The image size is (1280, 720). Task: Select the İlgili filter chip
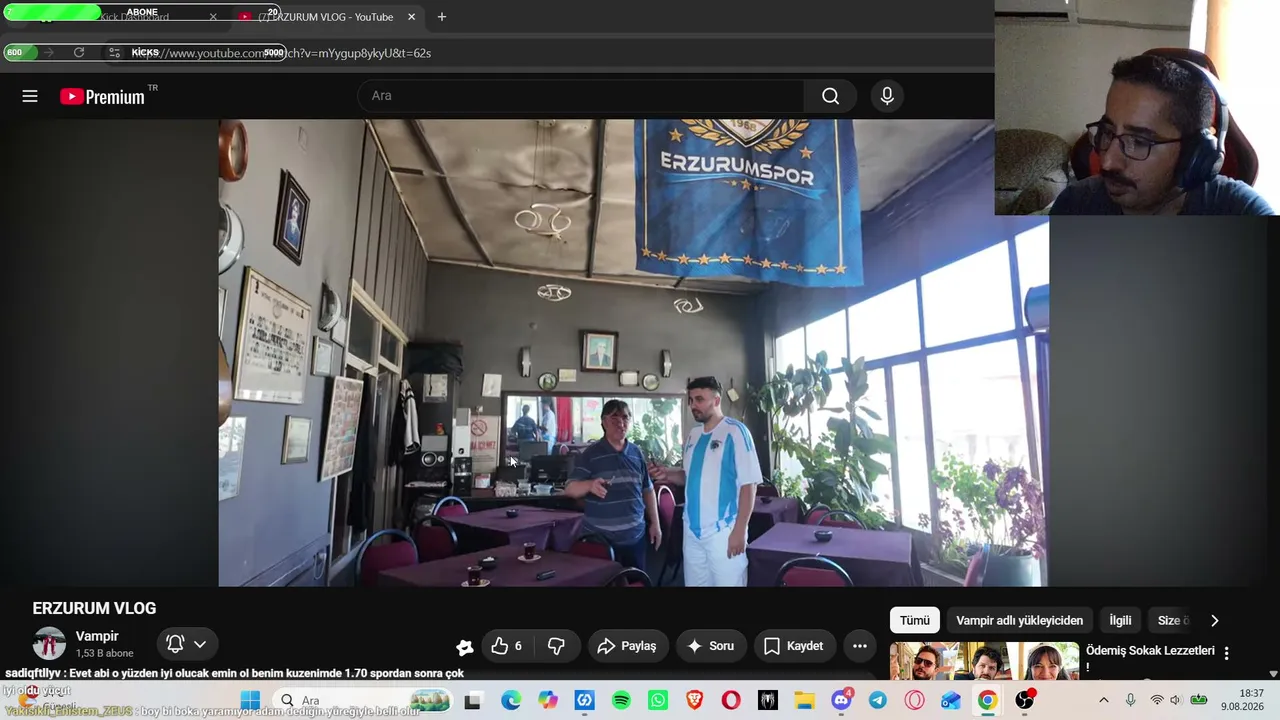click(x=1120, y=620)
